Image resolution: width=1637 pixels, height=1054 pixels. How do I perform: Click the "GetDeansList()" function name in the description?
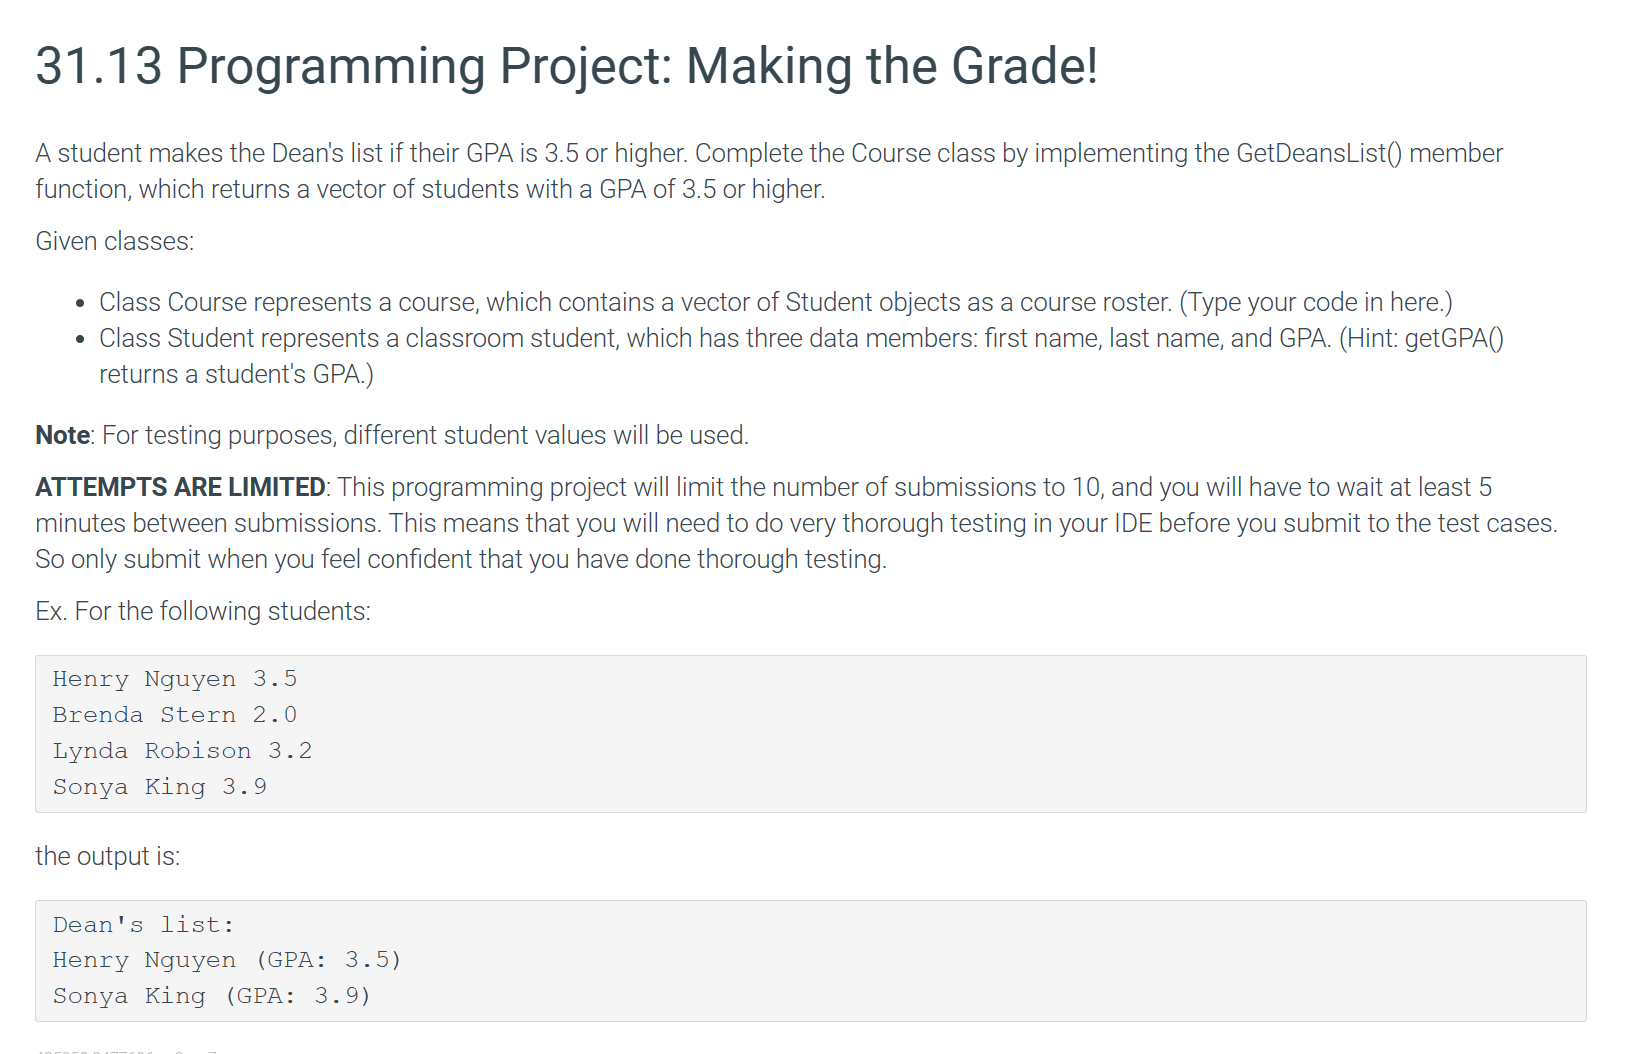(x=1319, y=153)
